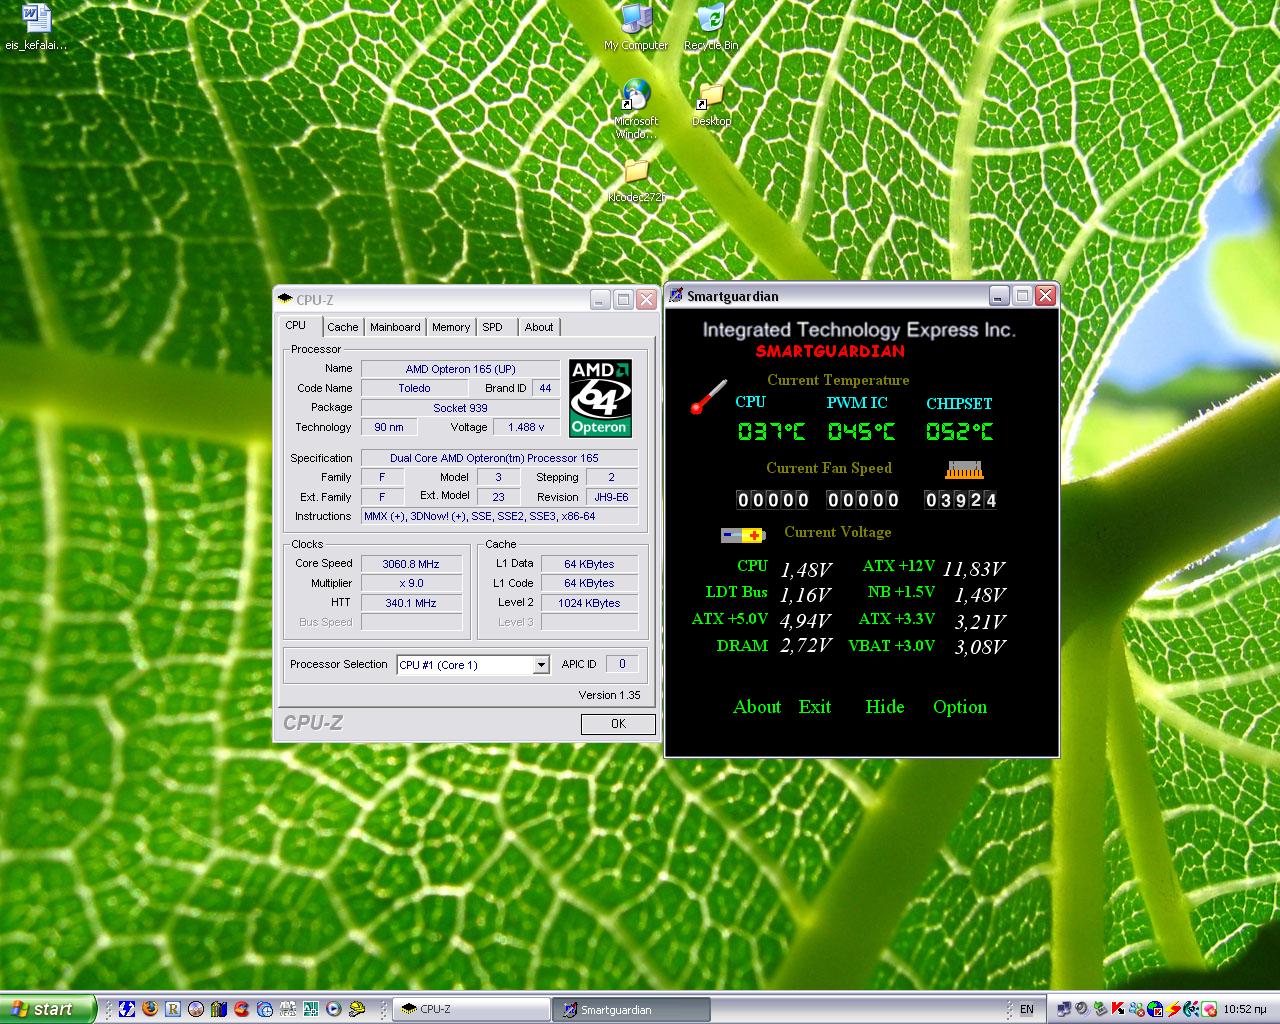Click the Package value Socket 939
The height and width of the screenshot is (1024, 1280).
pyautogui.click(x=460, y=408)
